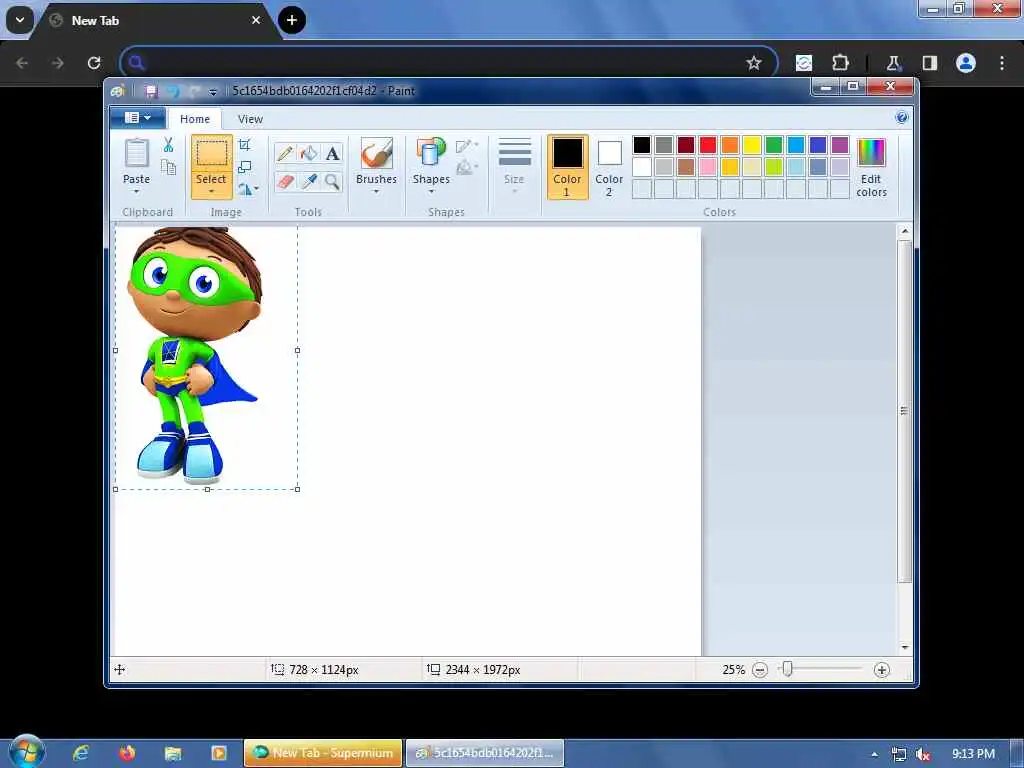Show hidden system tray icons arrow
Image resolution: width=1024 pixels, height=768 pixels.
(874, 754)
